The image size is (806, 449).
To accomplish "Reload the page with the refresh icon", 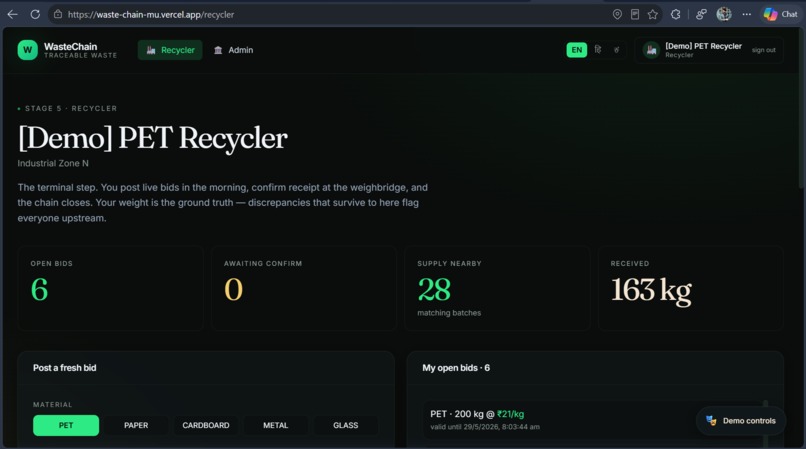I will tap(35, 14).
